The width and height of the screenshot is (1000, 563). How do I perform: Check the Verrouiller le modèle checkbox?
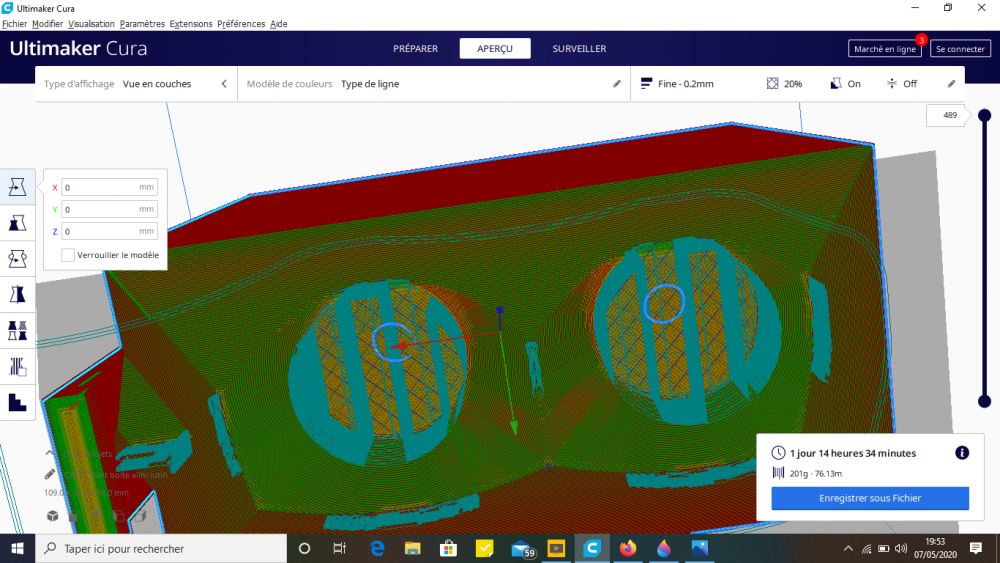[68, 255]
